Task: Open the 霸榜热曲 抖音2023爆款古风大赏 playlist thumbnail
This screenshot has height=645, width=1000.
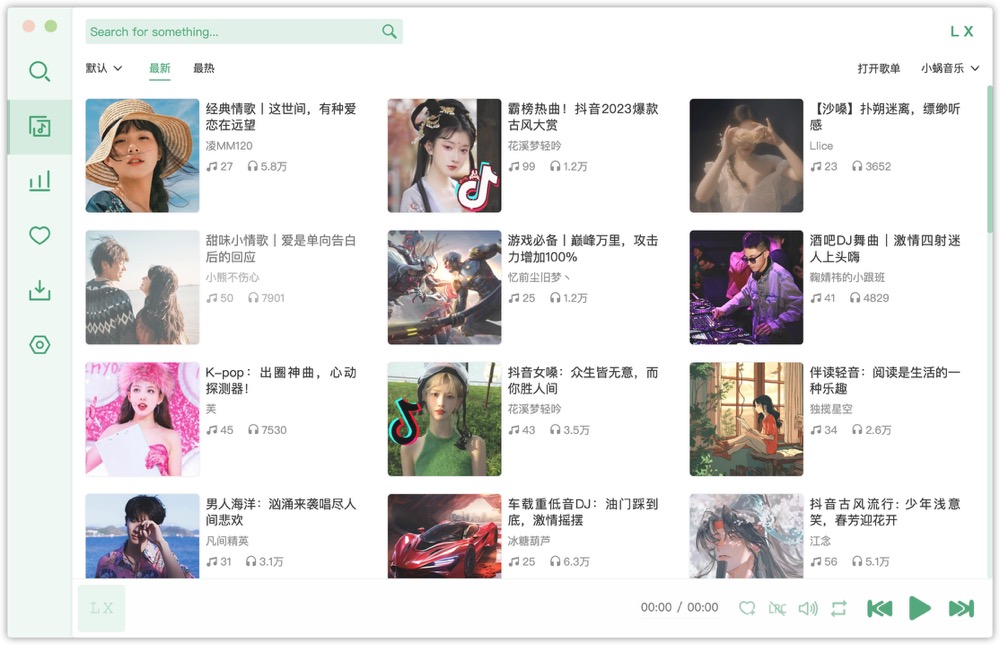Action: 443,155
